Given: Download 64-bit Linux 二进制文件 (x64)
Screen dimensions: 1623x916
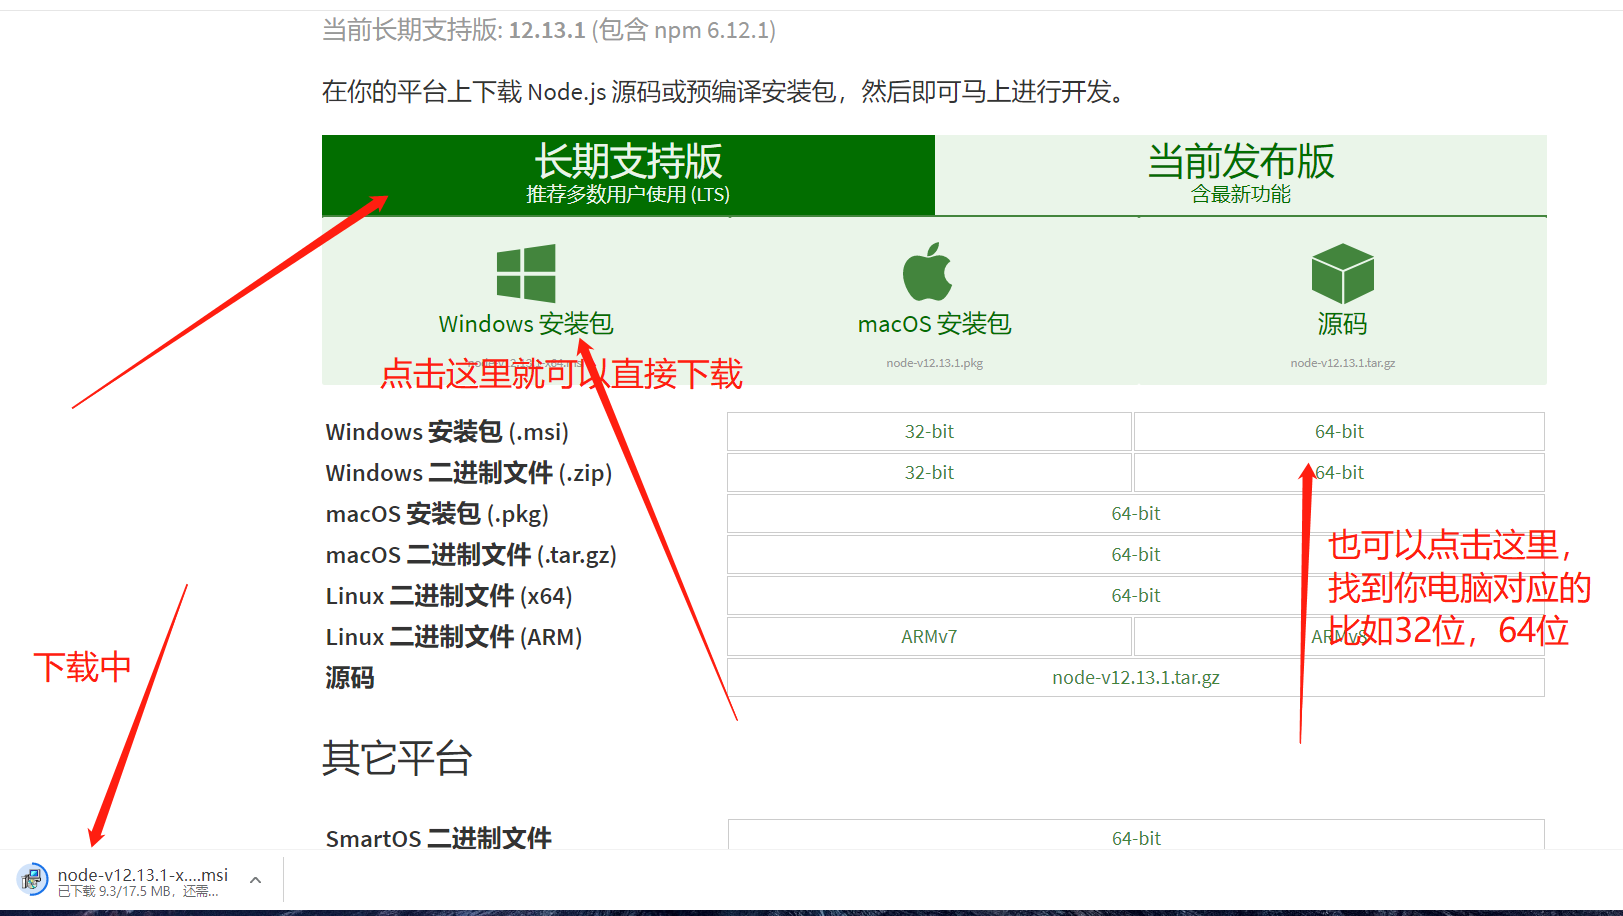Looking at the screenshot, I should pos(1136,596).
